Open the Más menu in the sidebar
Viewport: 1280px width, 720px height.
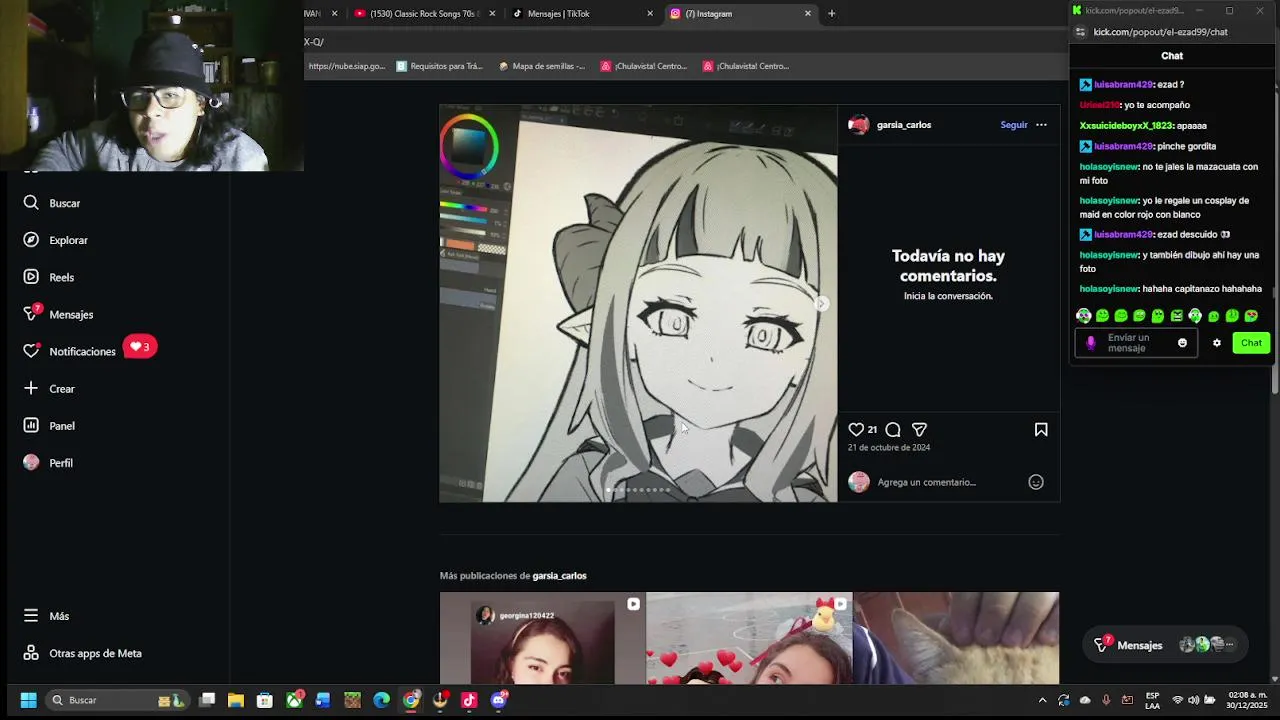click(46, 616)
